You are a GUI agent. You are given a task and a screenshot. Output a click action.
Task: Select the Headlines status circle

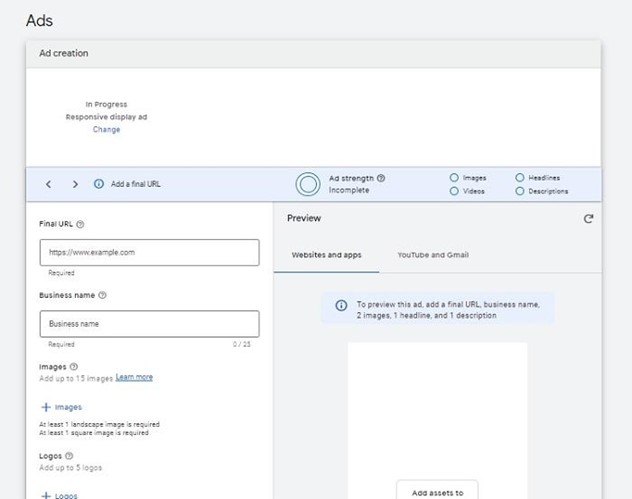click(520, 178)
